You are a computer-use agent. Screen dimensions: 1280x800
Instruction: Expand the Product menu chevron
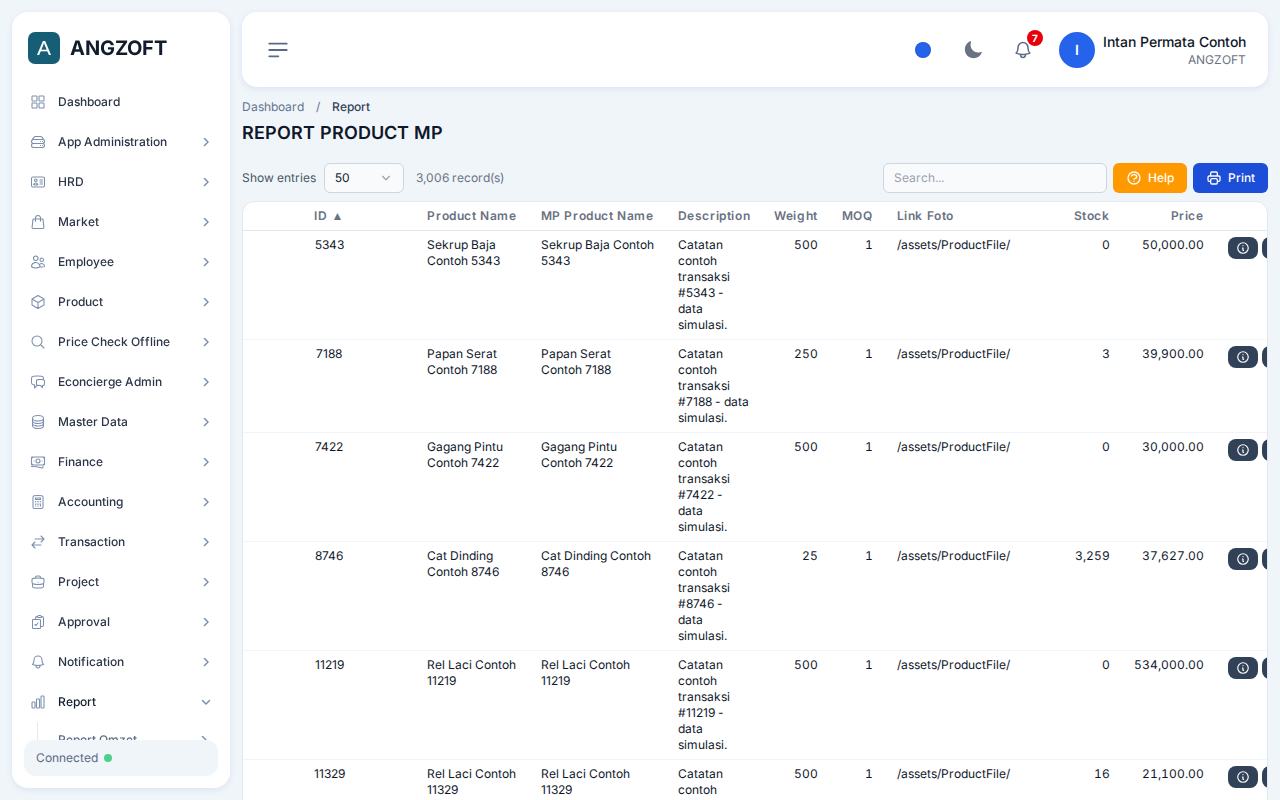[206, 302]
